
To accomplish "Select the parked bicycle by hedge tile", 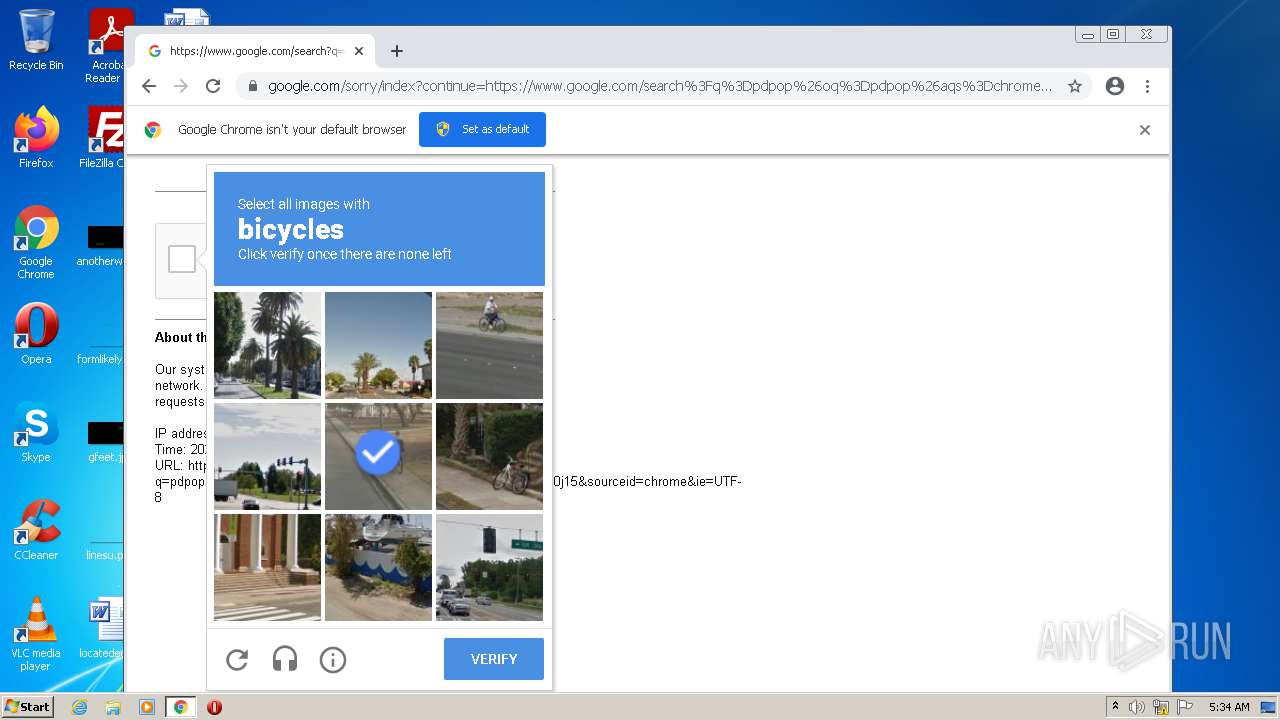I will click(489, 456).
